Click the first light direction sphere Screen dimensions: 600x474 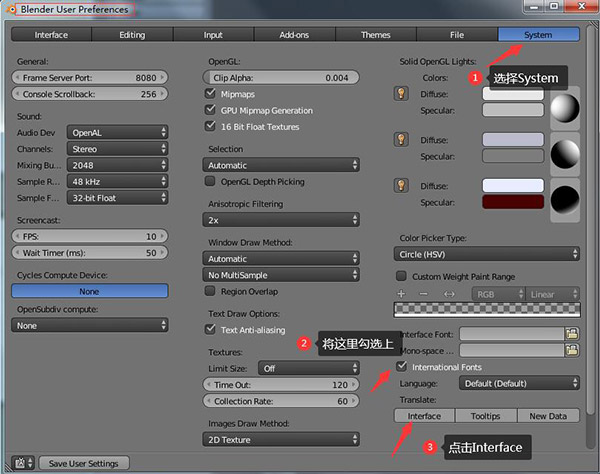[x=566, y=109]
